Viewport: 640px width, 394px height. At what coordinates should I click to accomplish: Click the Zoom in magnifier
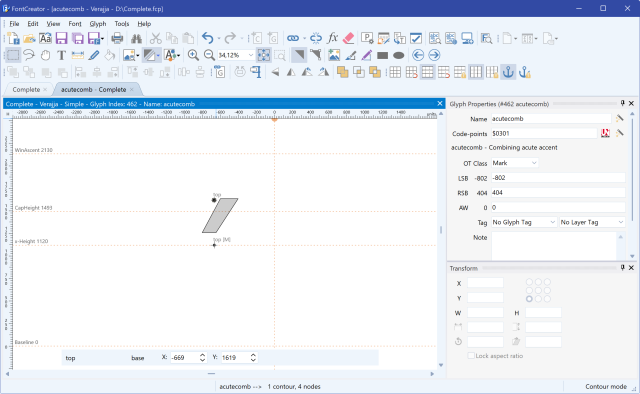193,55
